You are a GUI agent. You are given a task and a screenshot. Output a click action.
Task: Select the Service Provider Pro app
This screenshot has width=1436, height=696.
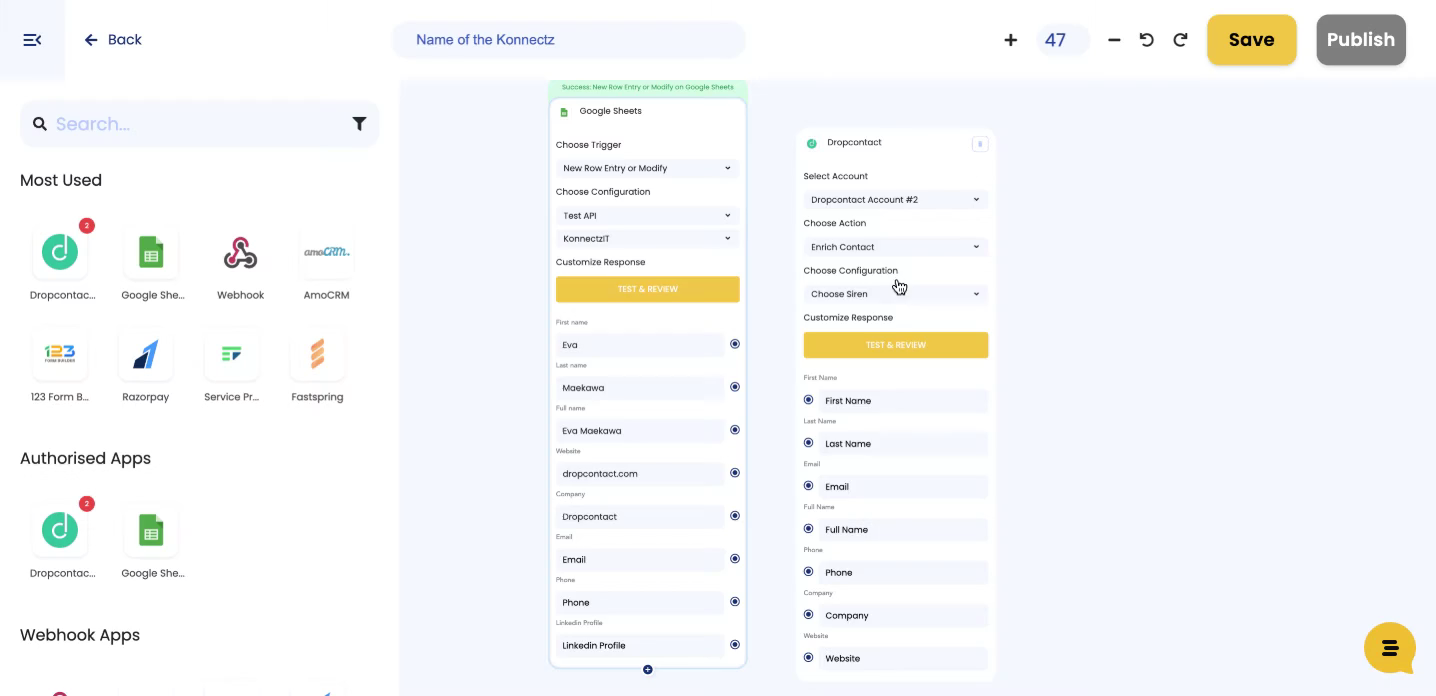pos(232,354)
